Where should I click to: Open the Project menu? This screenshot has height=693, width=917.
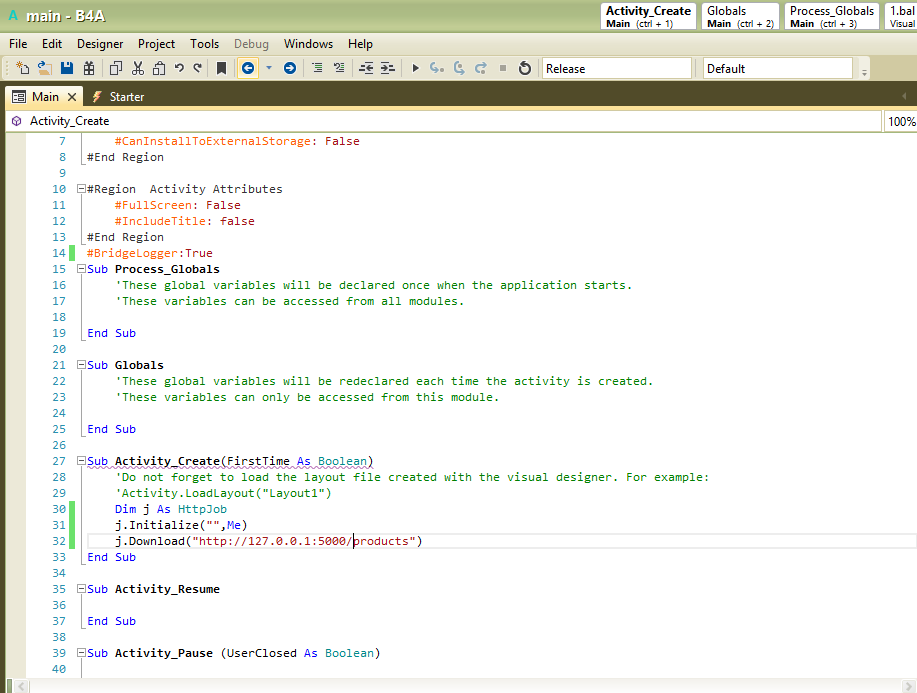pos(156,44)
